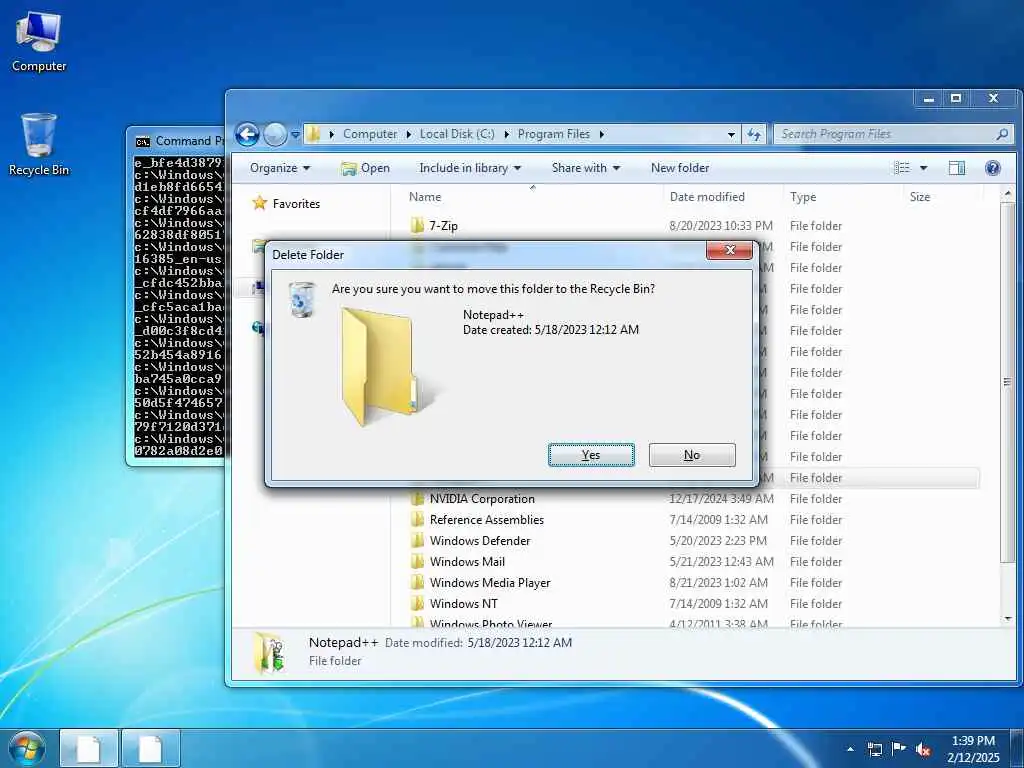
Task: Click the File folder type of Windows Mail
Action: click(x=816, y=562)
